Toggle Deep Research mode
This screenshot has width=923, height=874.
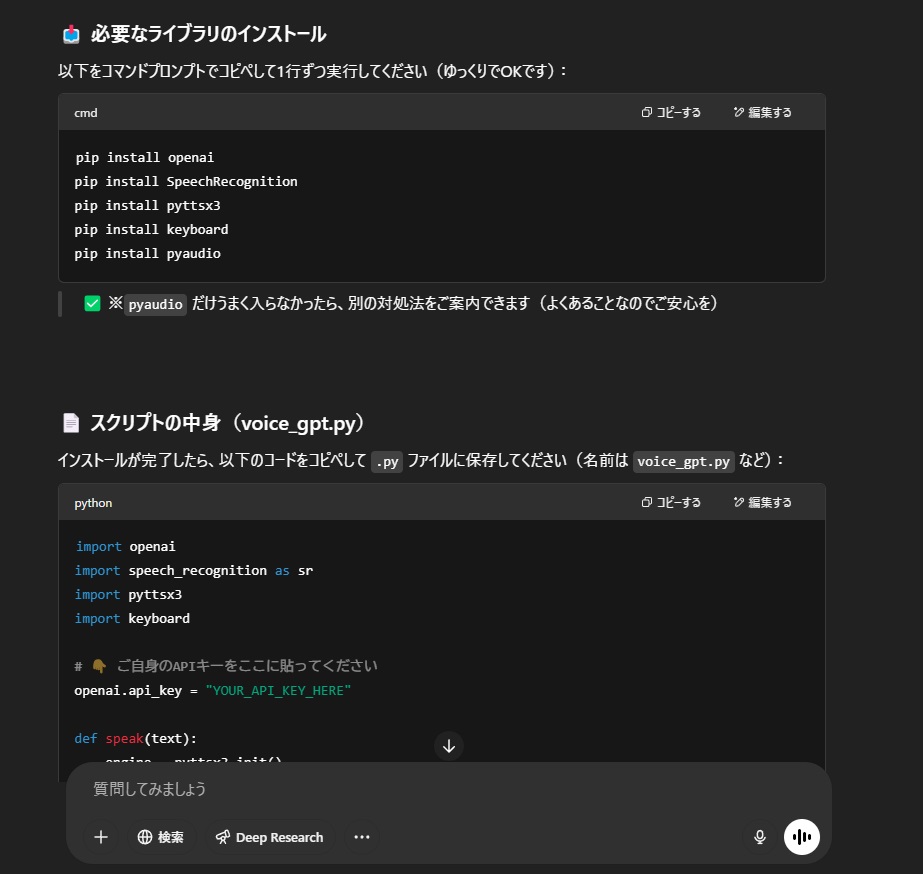[270, 837]
